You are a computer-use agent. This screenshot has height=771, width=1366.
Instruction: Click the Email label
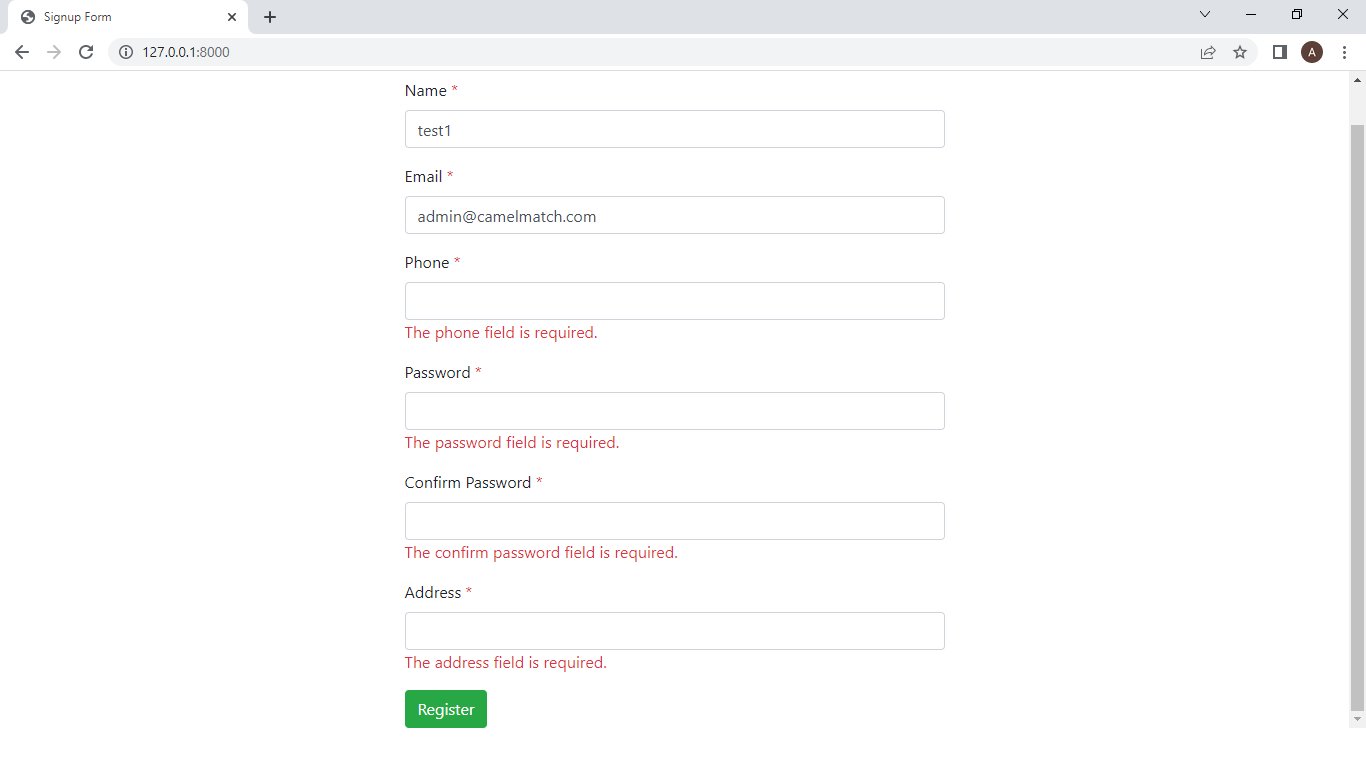click(423, 177)
